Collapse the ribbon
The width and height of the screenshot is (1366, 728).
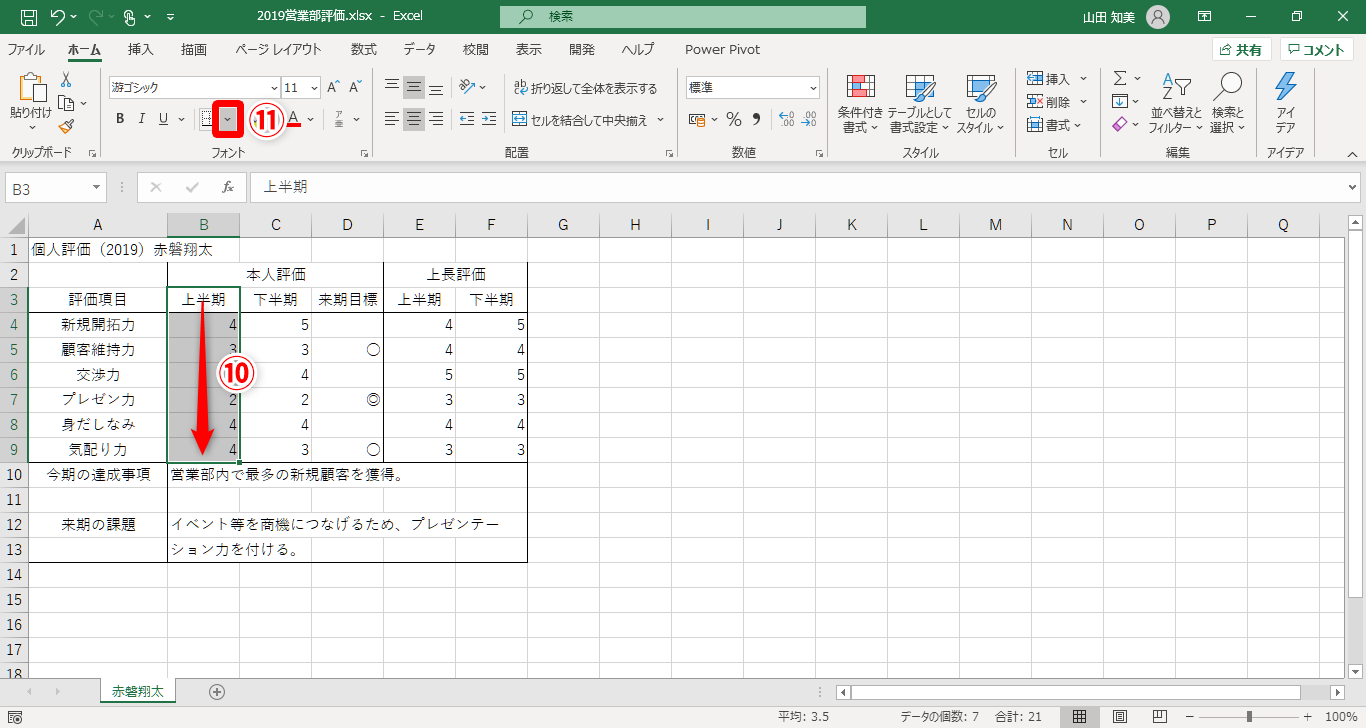(1351, 153)
